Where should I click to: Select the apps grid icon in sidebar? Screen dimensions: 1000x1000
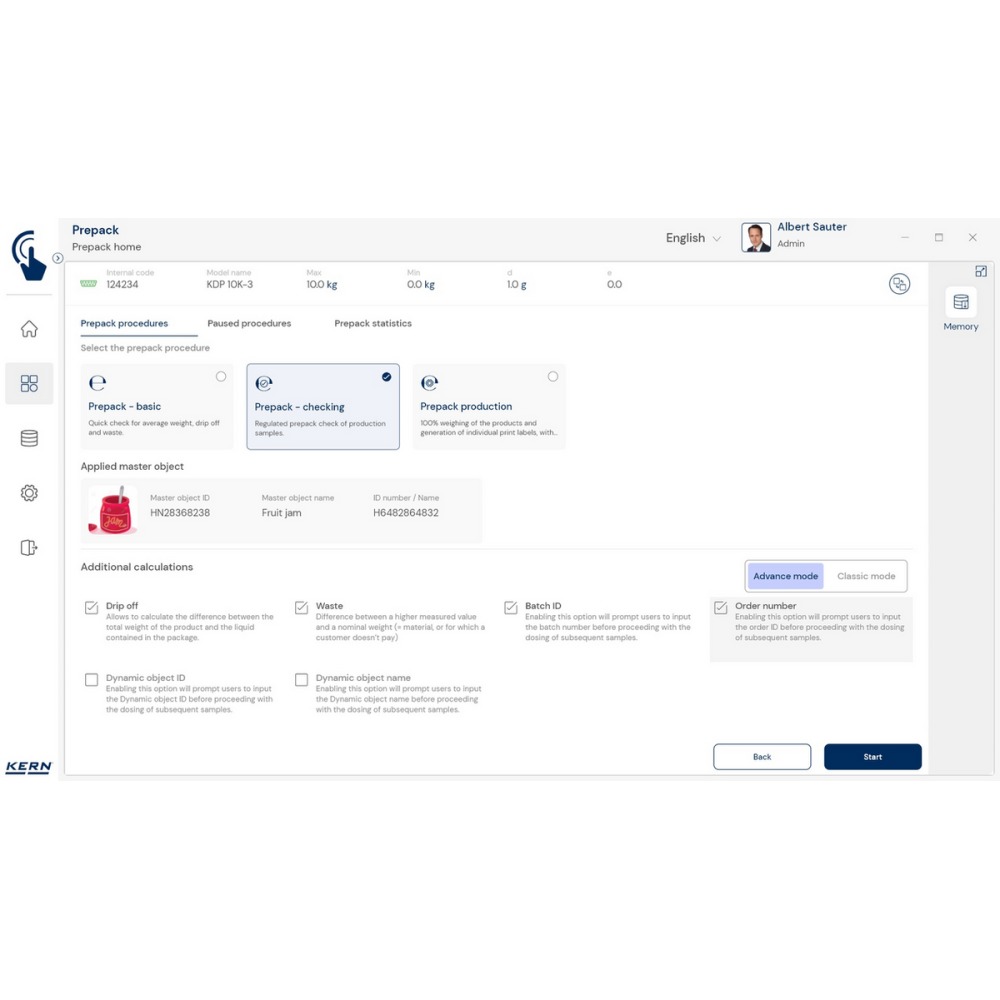point(29,384)
